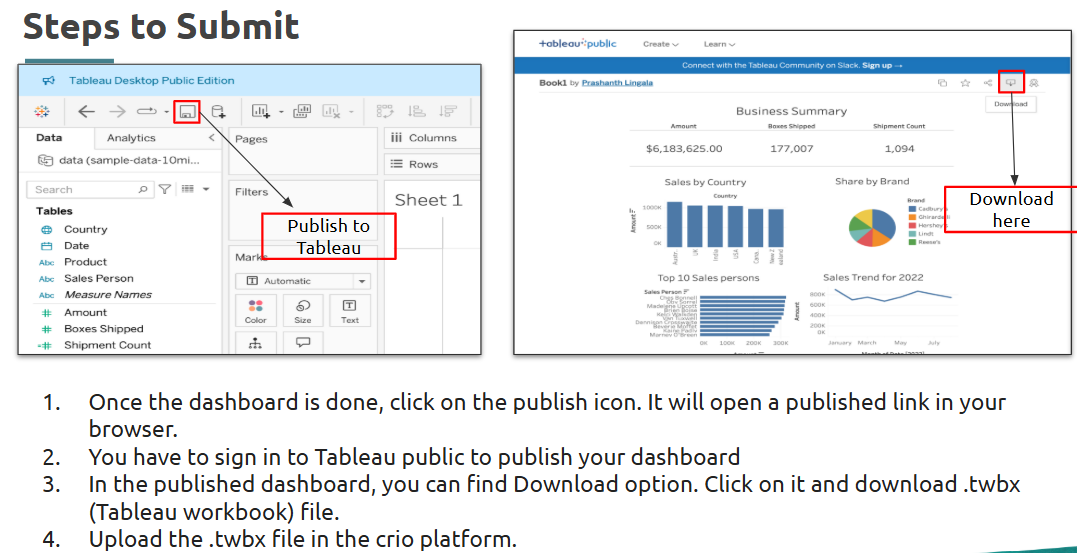Click the view-as-list grid icon

tap(188, 189)
